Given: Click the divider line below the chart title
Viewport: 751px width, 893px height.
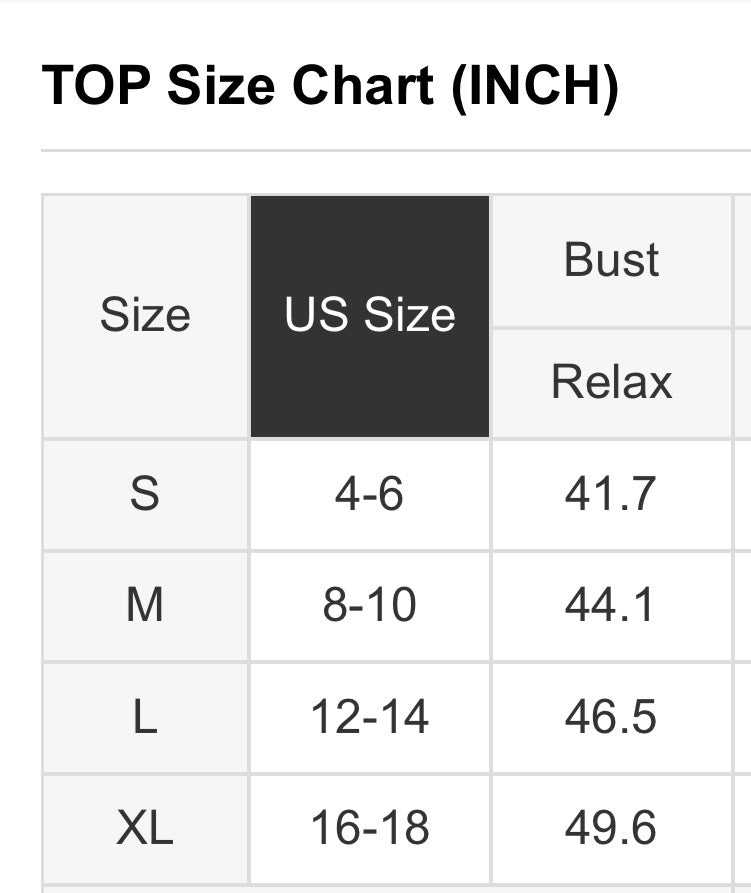Looking at the screenshot, I should (395, 151).
